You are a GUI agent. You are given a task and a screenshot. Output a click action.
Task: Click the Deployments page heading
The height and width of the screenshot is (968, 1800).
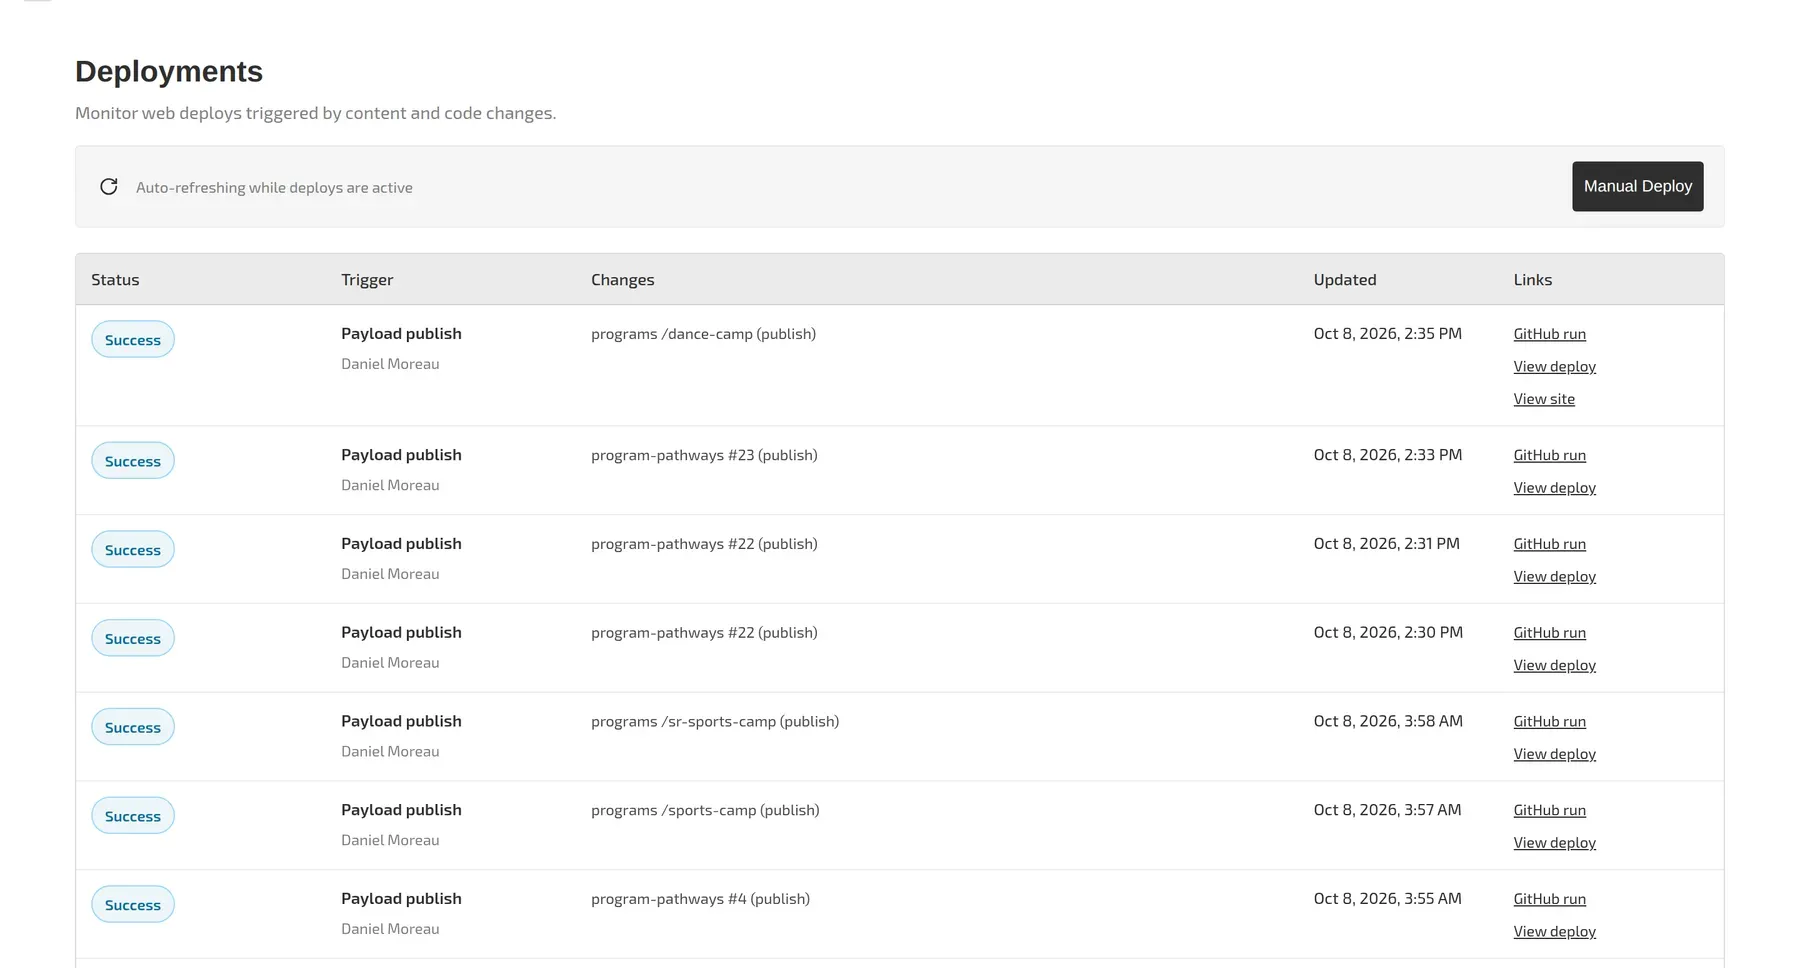pos(169,72)
